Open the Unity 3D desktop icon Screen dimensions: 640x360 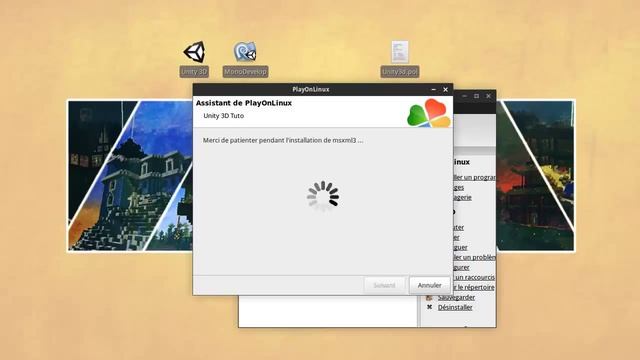[194, 52]
